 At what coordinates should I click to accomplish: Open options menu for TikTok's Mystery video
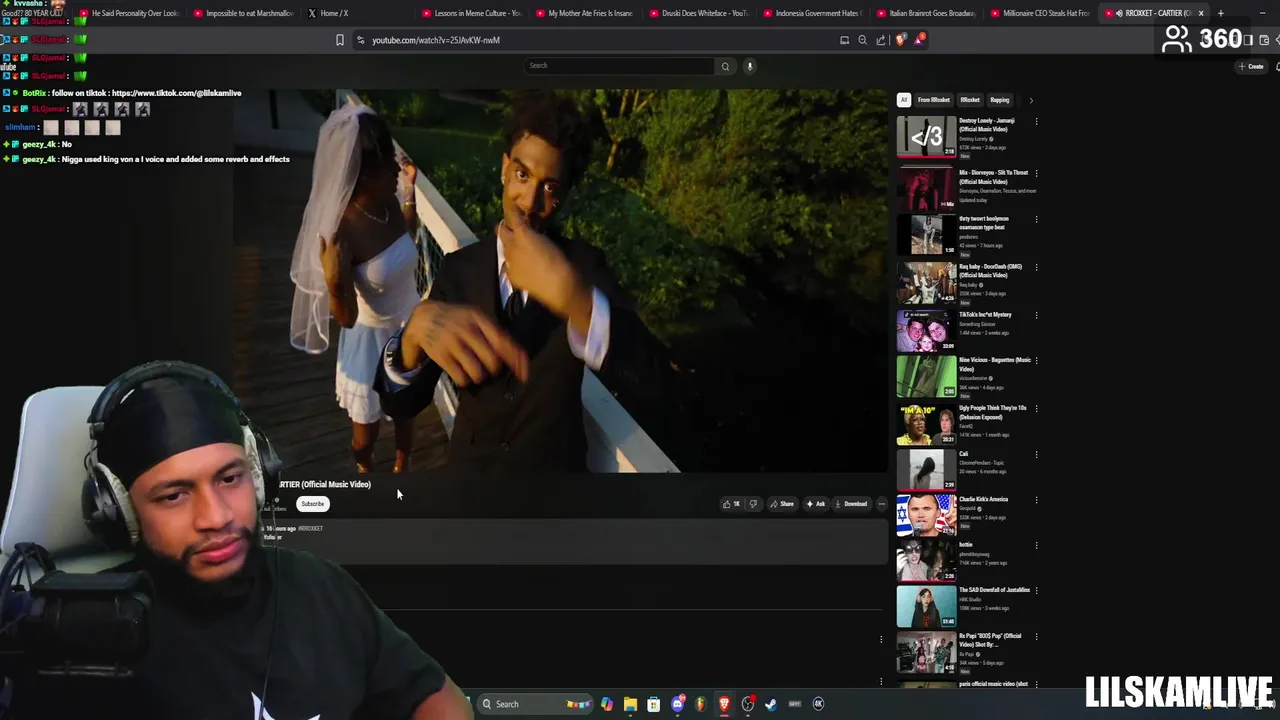1036,315
